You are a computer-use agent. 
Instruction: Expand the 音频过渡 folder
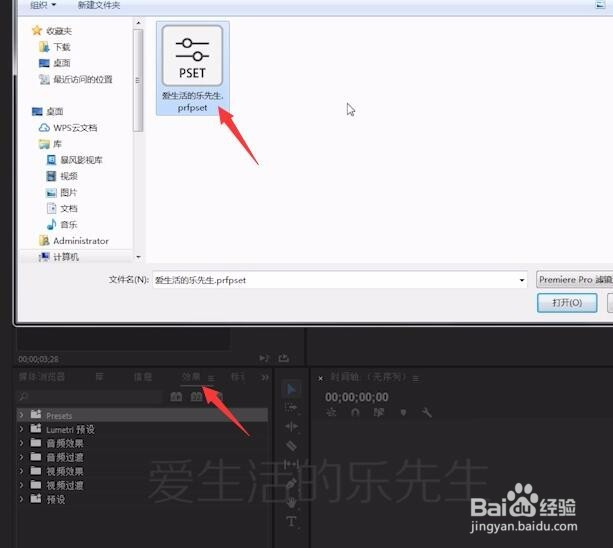pos(21,457)
